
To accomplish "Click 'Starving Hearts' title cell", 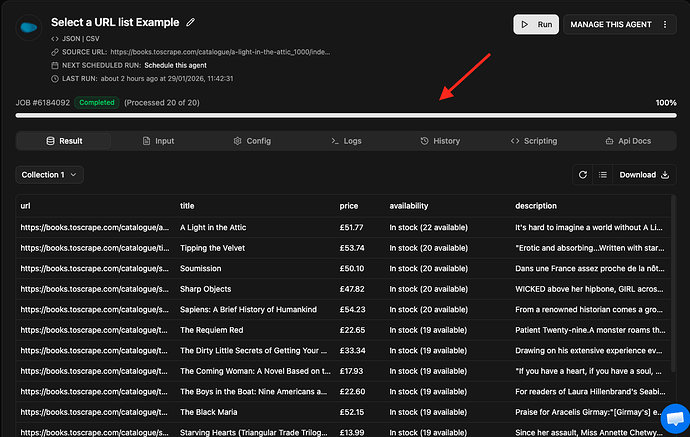I will click(253, 433).
